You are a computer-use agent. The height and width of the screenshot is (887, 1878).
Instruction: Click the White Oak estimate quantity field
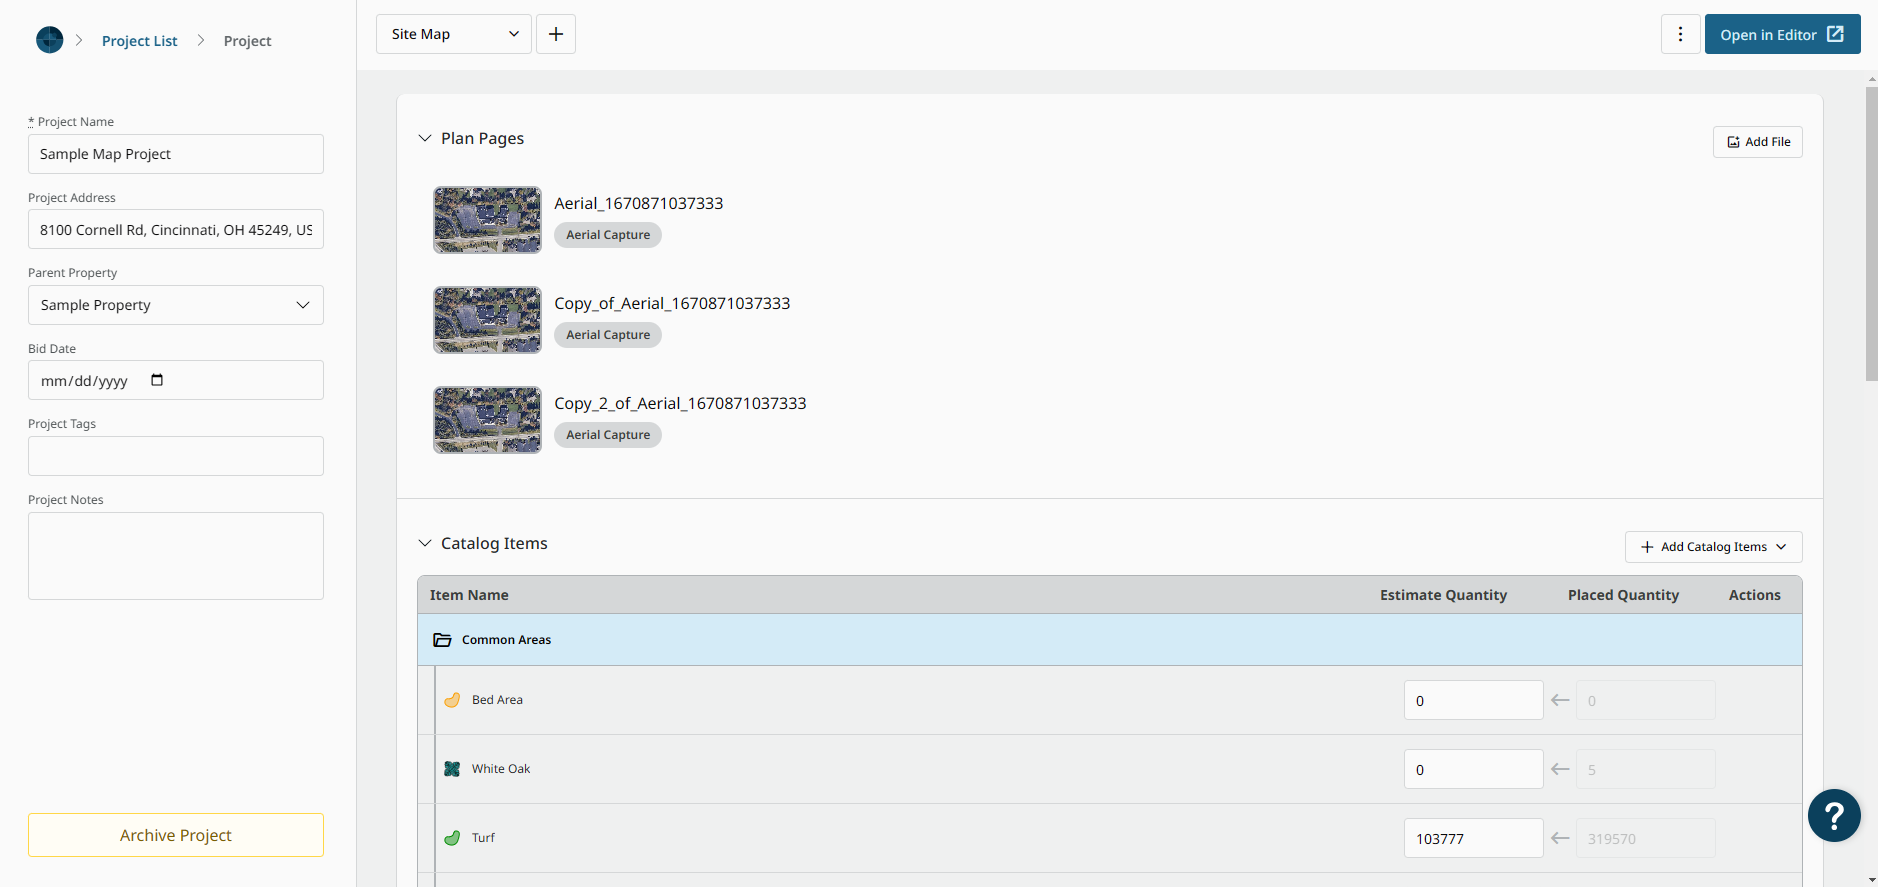(1473, 769)
